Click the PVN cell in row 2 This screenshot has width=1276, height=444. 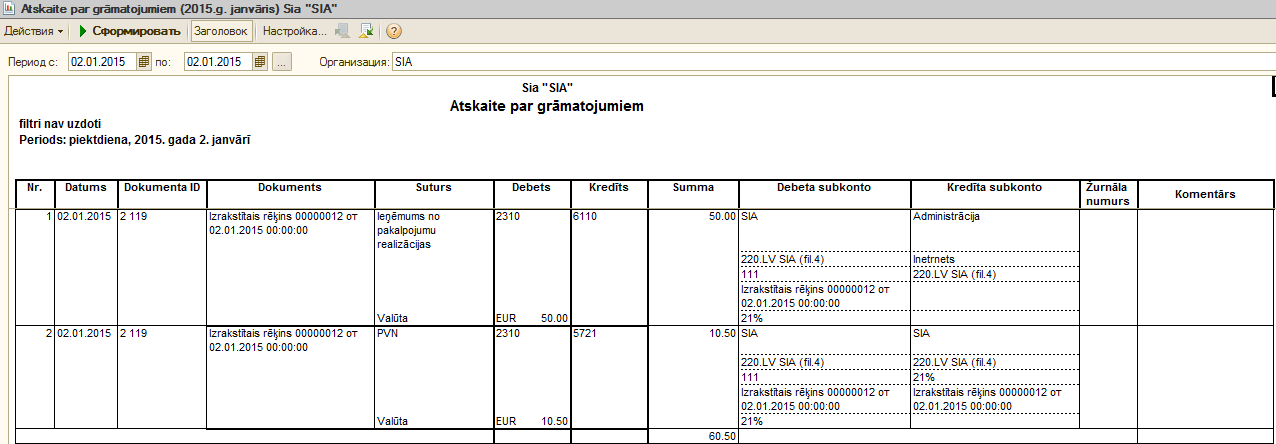pyautogui.click(x=388, y=333)
